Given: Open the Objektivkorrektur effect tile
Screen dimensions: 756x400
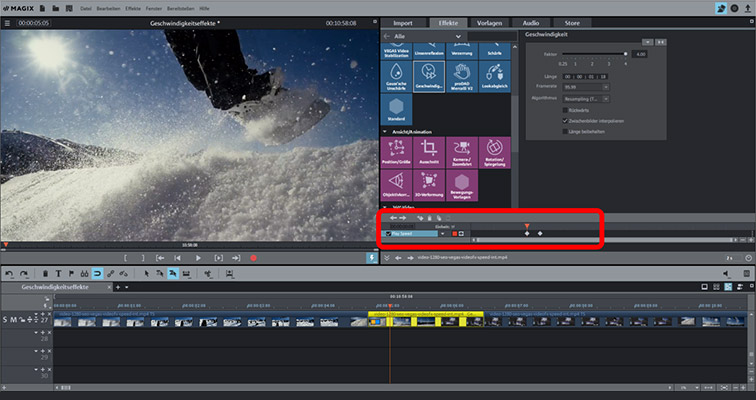Looking at the screenshot, I should point(396,186).
